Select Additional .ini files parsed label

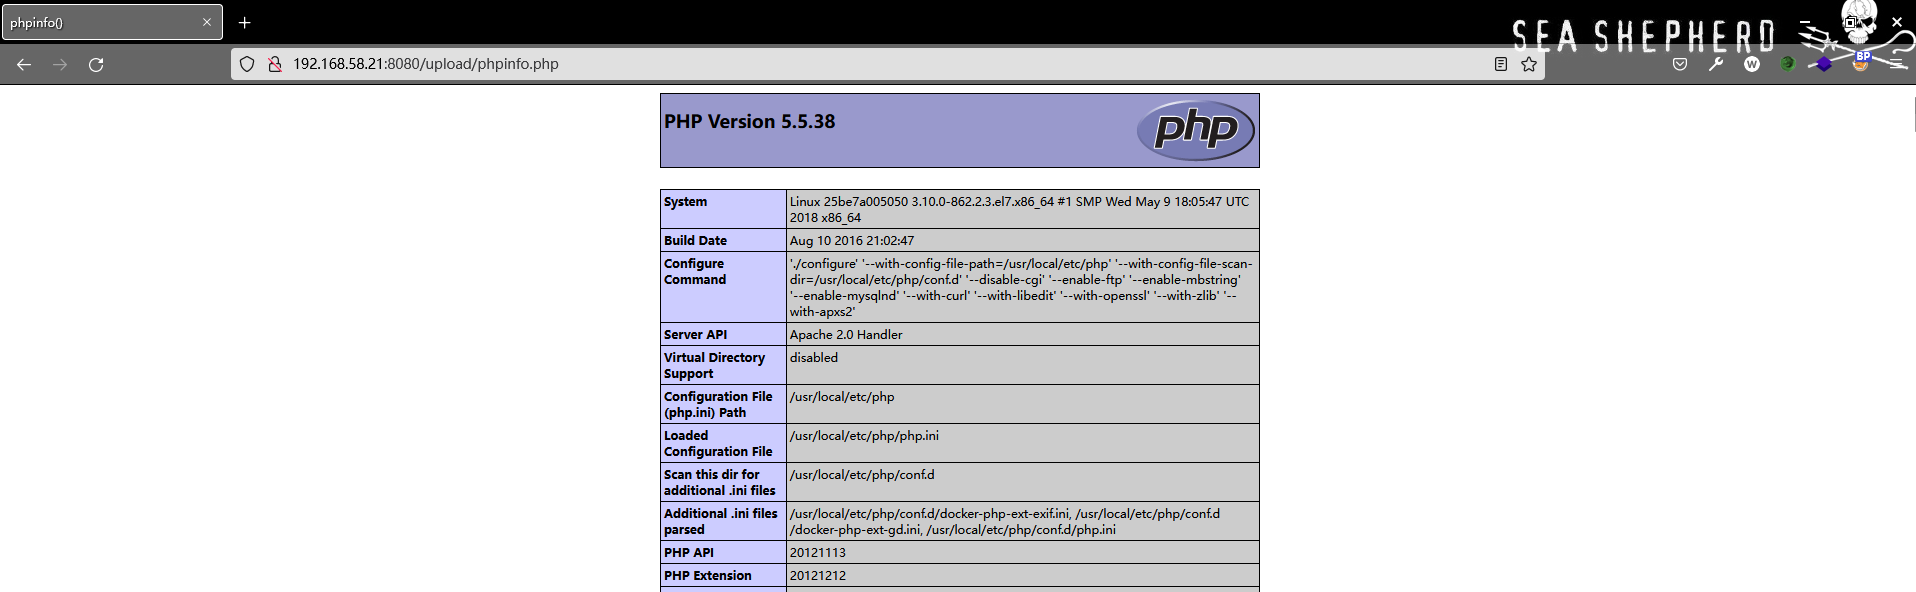point(721,522)
